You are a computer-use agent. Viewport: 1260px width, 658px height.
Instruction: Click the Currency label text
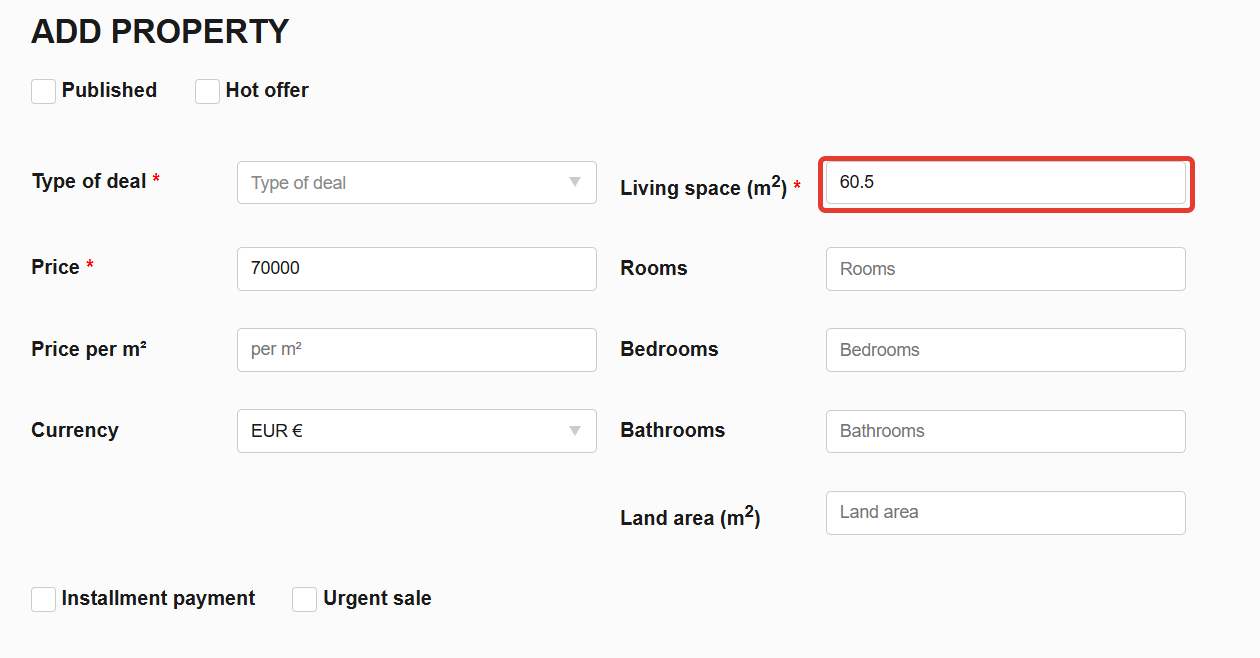point(75,430)
